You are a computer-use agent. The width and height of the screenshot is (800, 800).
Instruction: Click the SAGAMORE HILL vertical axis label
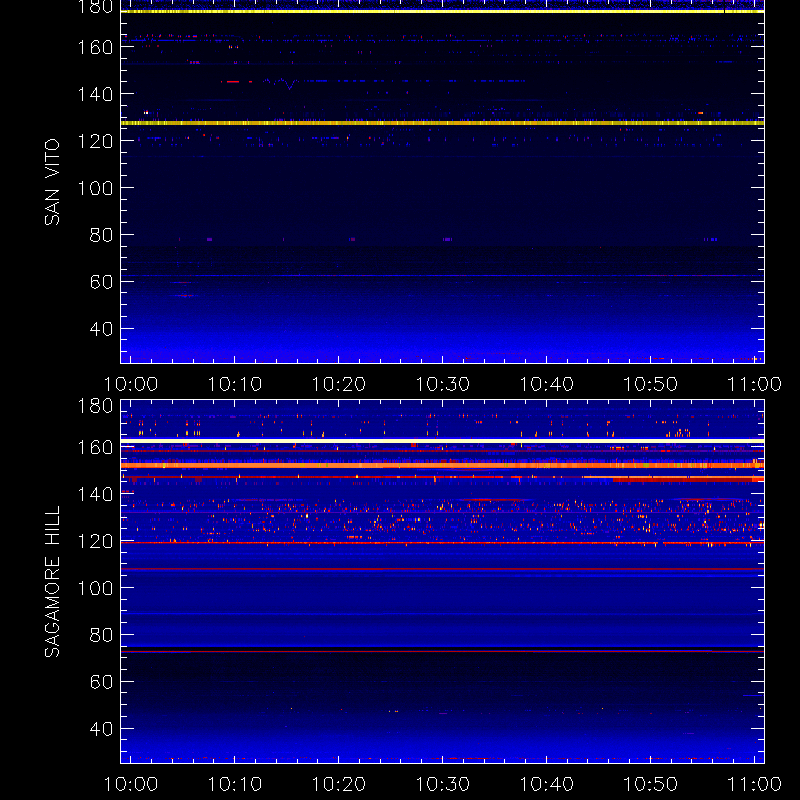pos(52,581)
